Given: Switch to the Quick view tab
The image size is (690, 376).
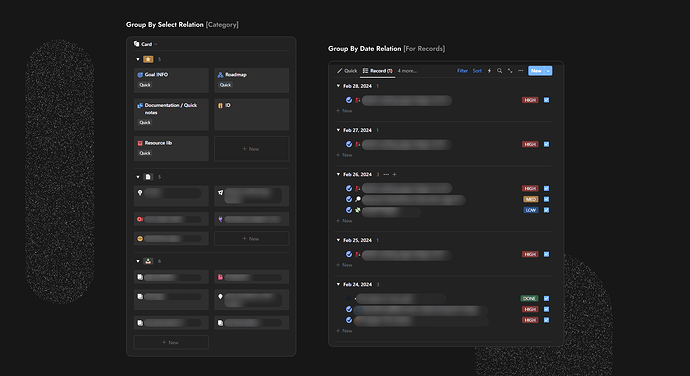Looking at the screenshot, I should tap(347, 71).
